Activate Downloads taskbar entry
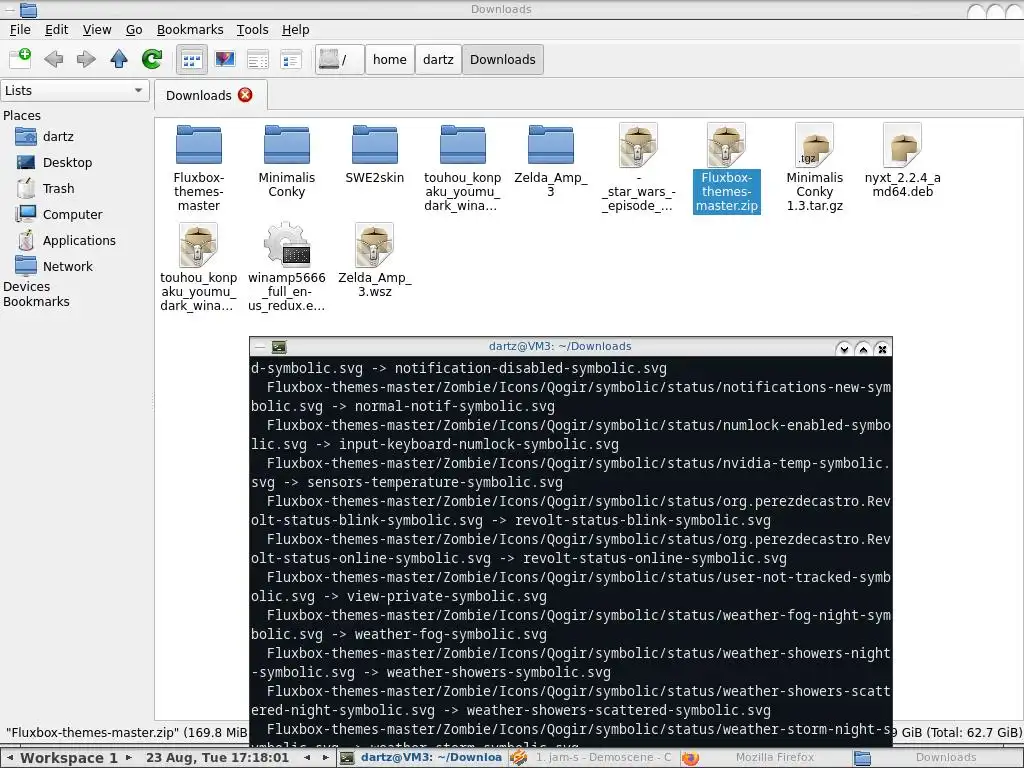Viewport: 1024px width, 768px height. (936, 758)
